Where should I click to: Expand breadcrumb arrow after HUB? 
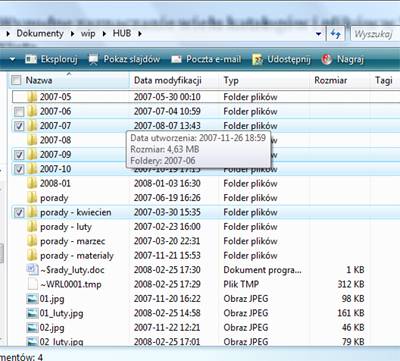click(x=140, y=34)
